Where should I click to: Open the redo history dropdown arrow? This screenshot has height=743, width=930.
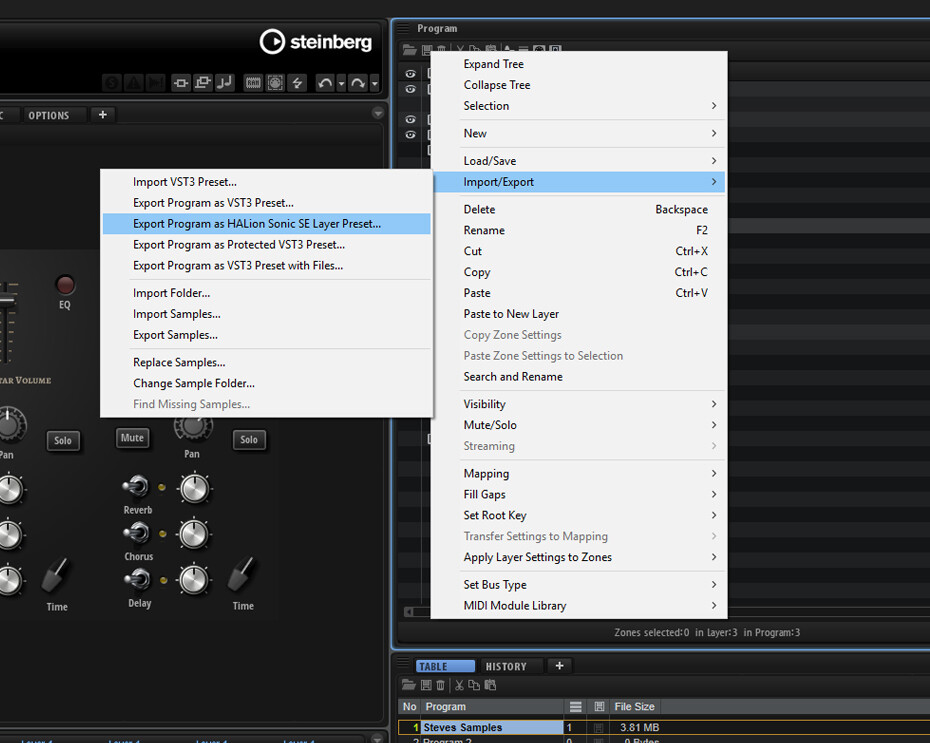(374, 84)
